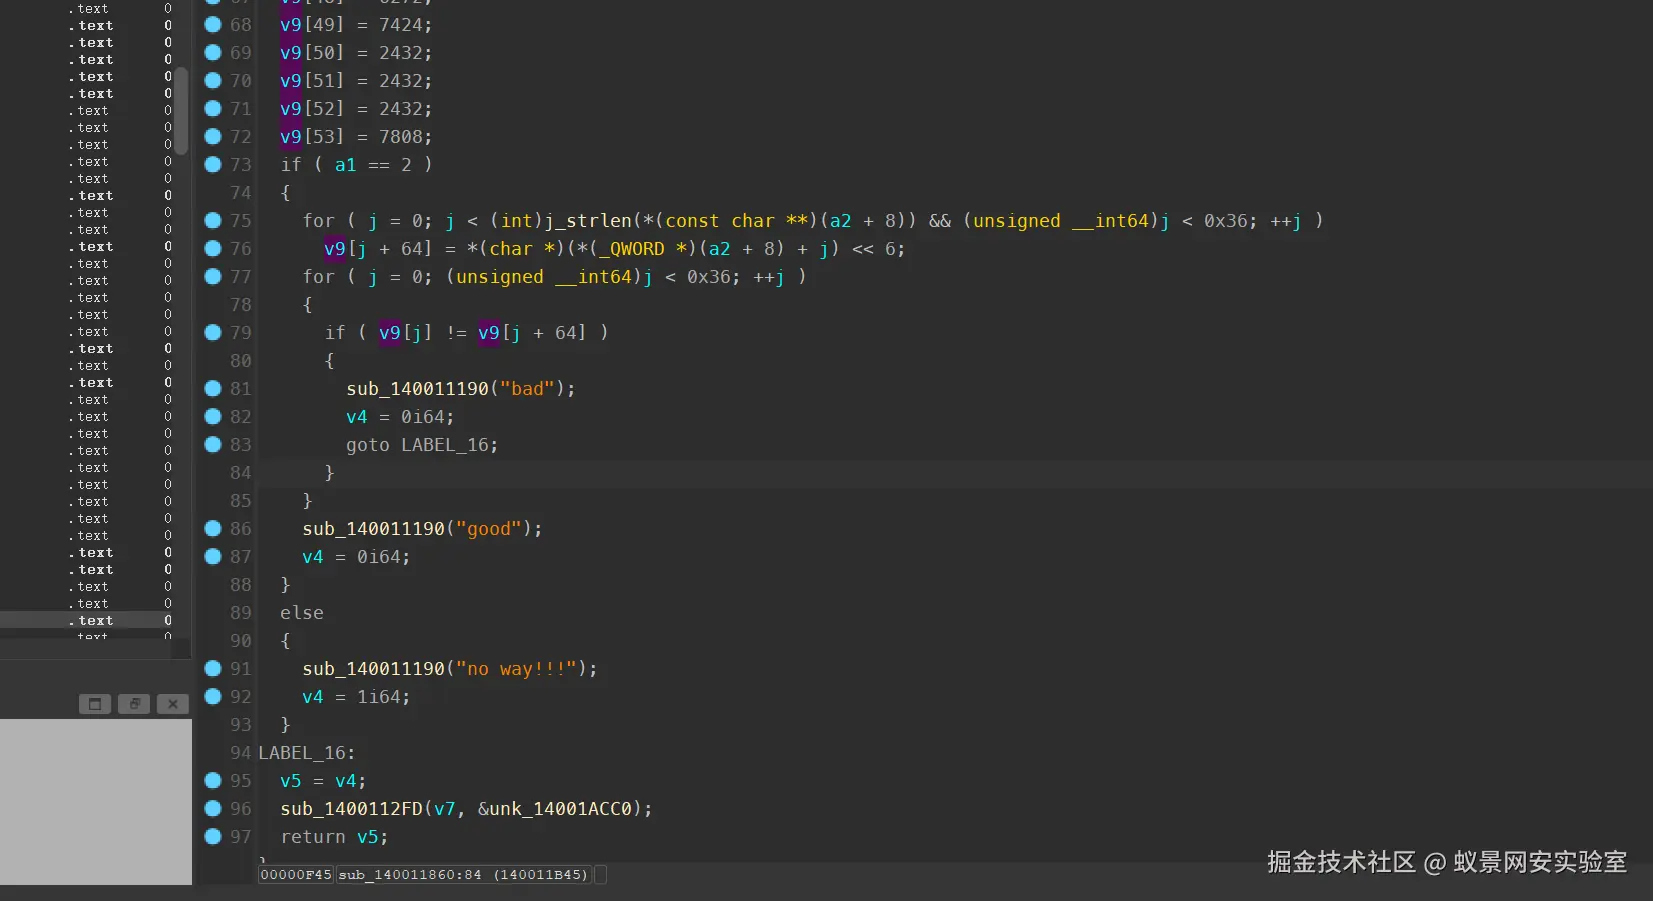Click v5 in return statement
The width and height of the screenshot is (1653, 901).
(367, 836)
